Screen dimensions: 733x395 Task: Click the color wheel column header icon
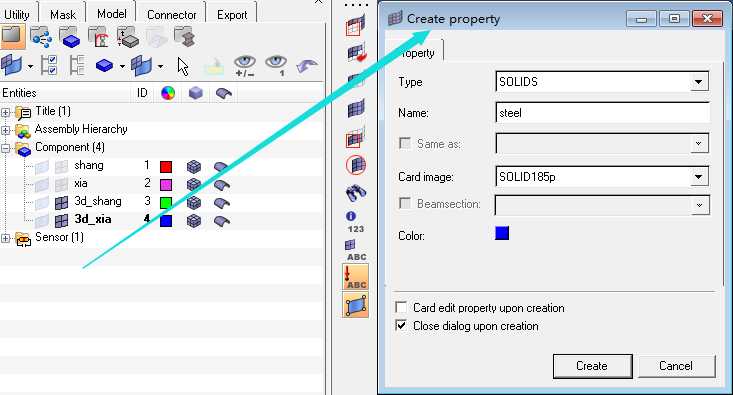168,93
